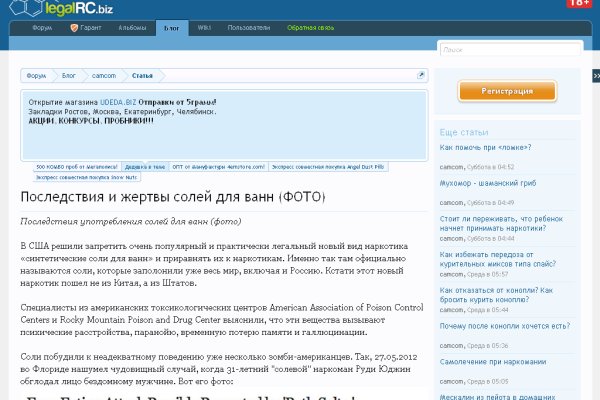Click the popup icon in breadcrumb bar
The height and width of the screenshot is (400, 600).
point(421,75)
